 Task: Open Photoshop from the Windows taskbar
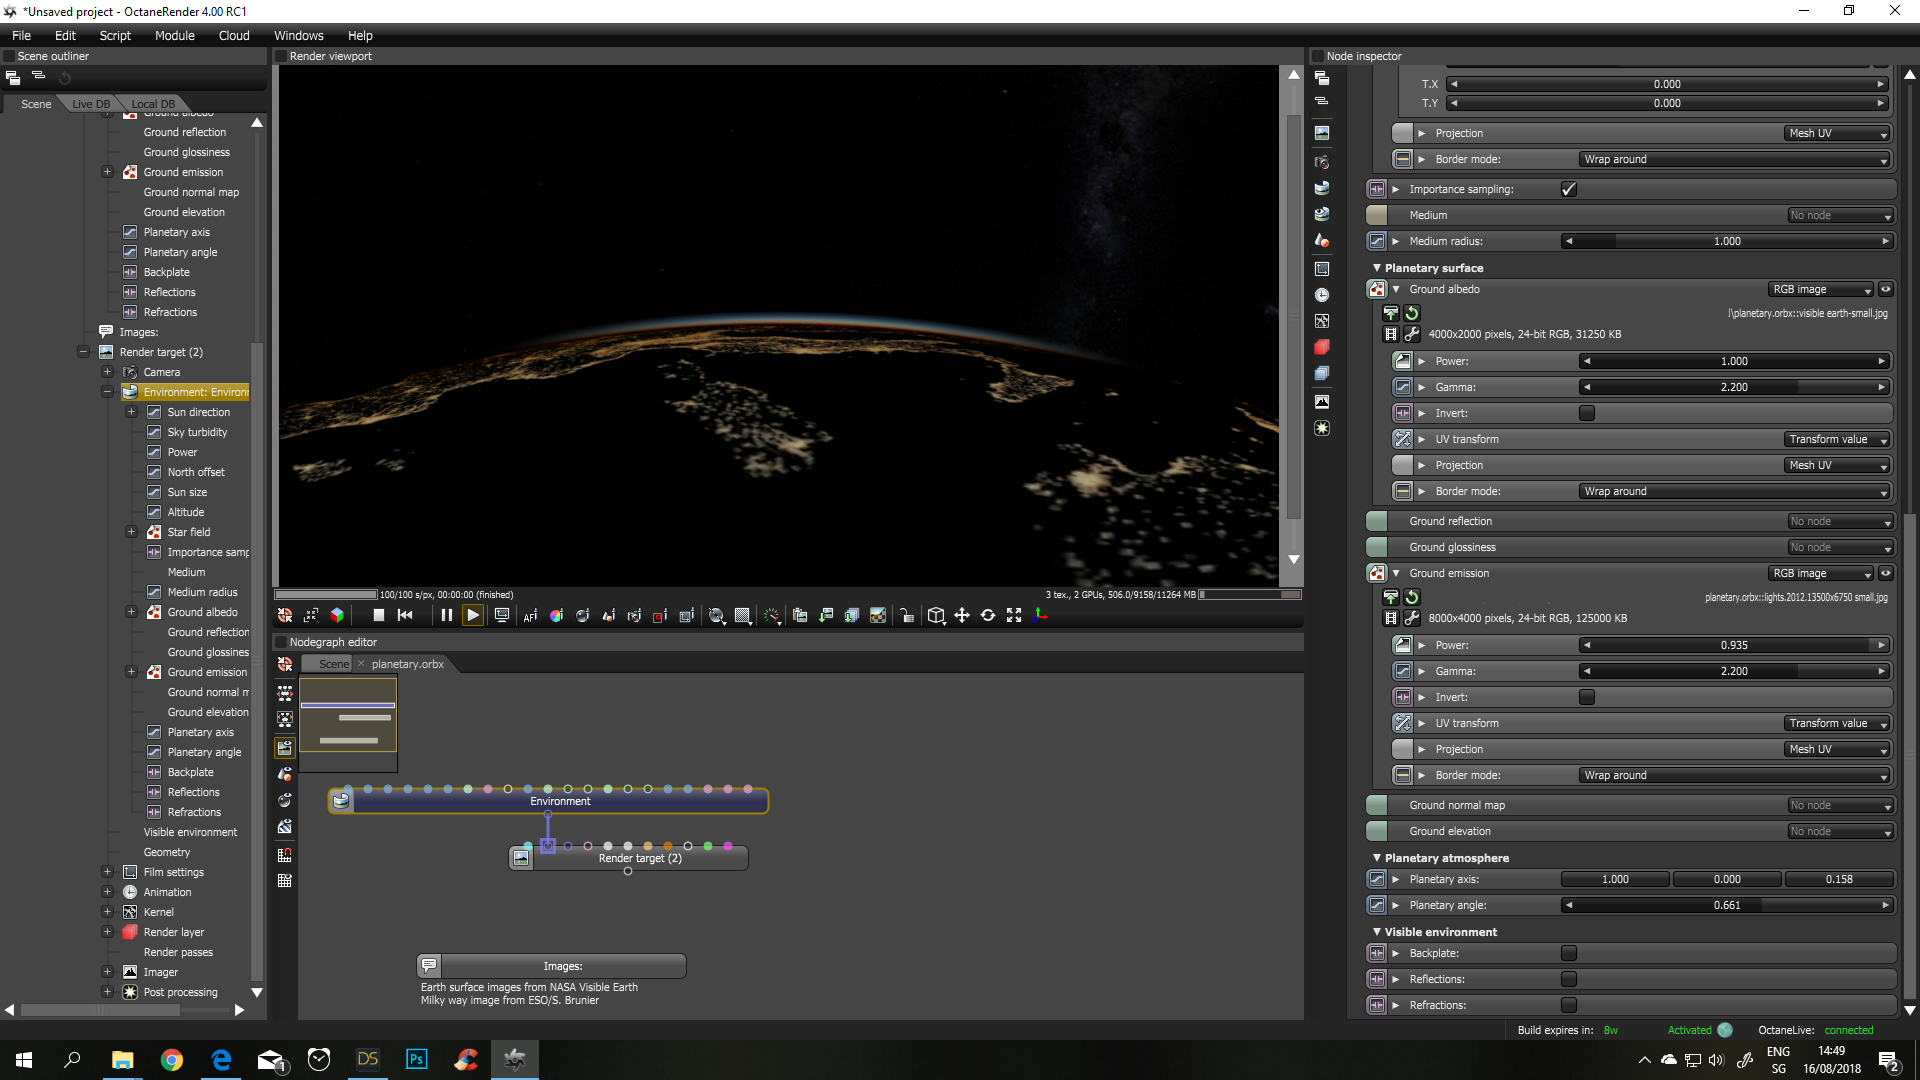click(416, 1060)
